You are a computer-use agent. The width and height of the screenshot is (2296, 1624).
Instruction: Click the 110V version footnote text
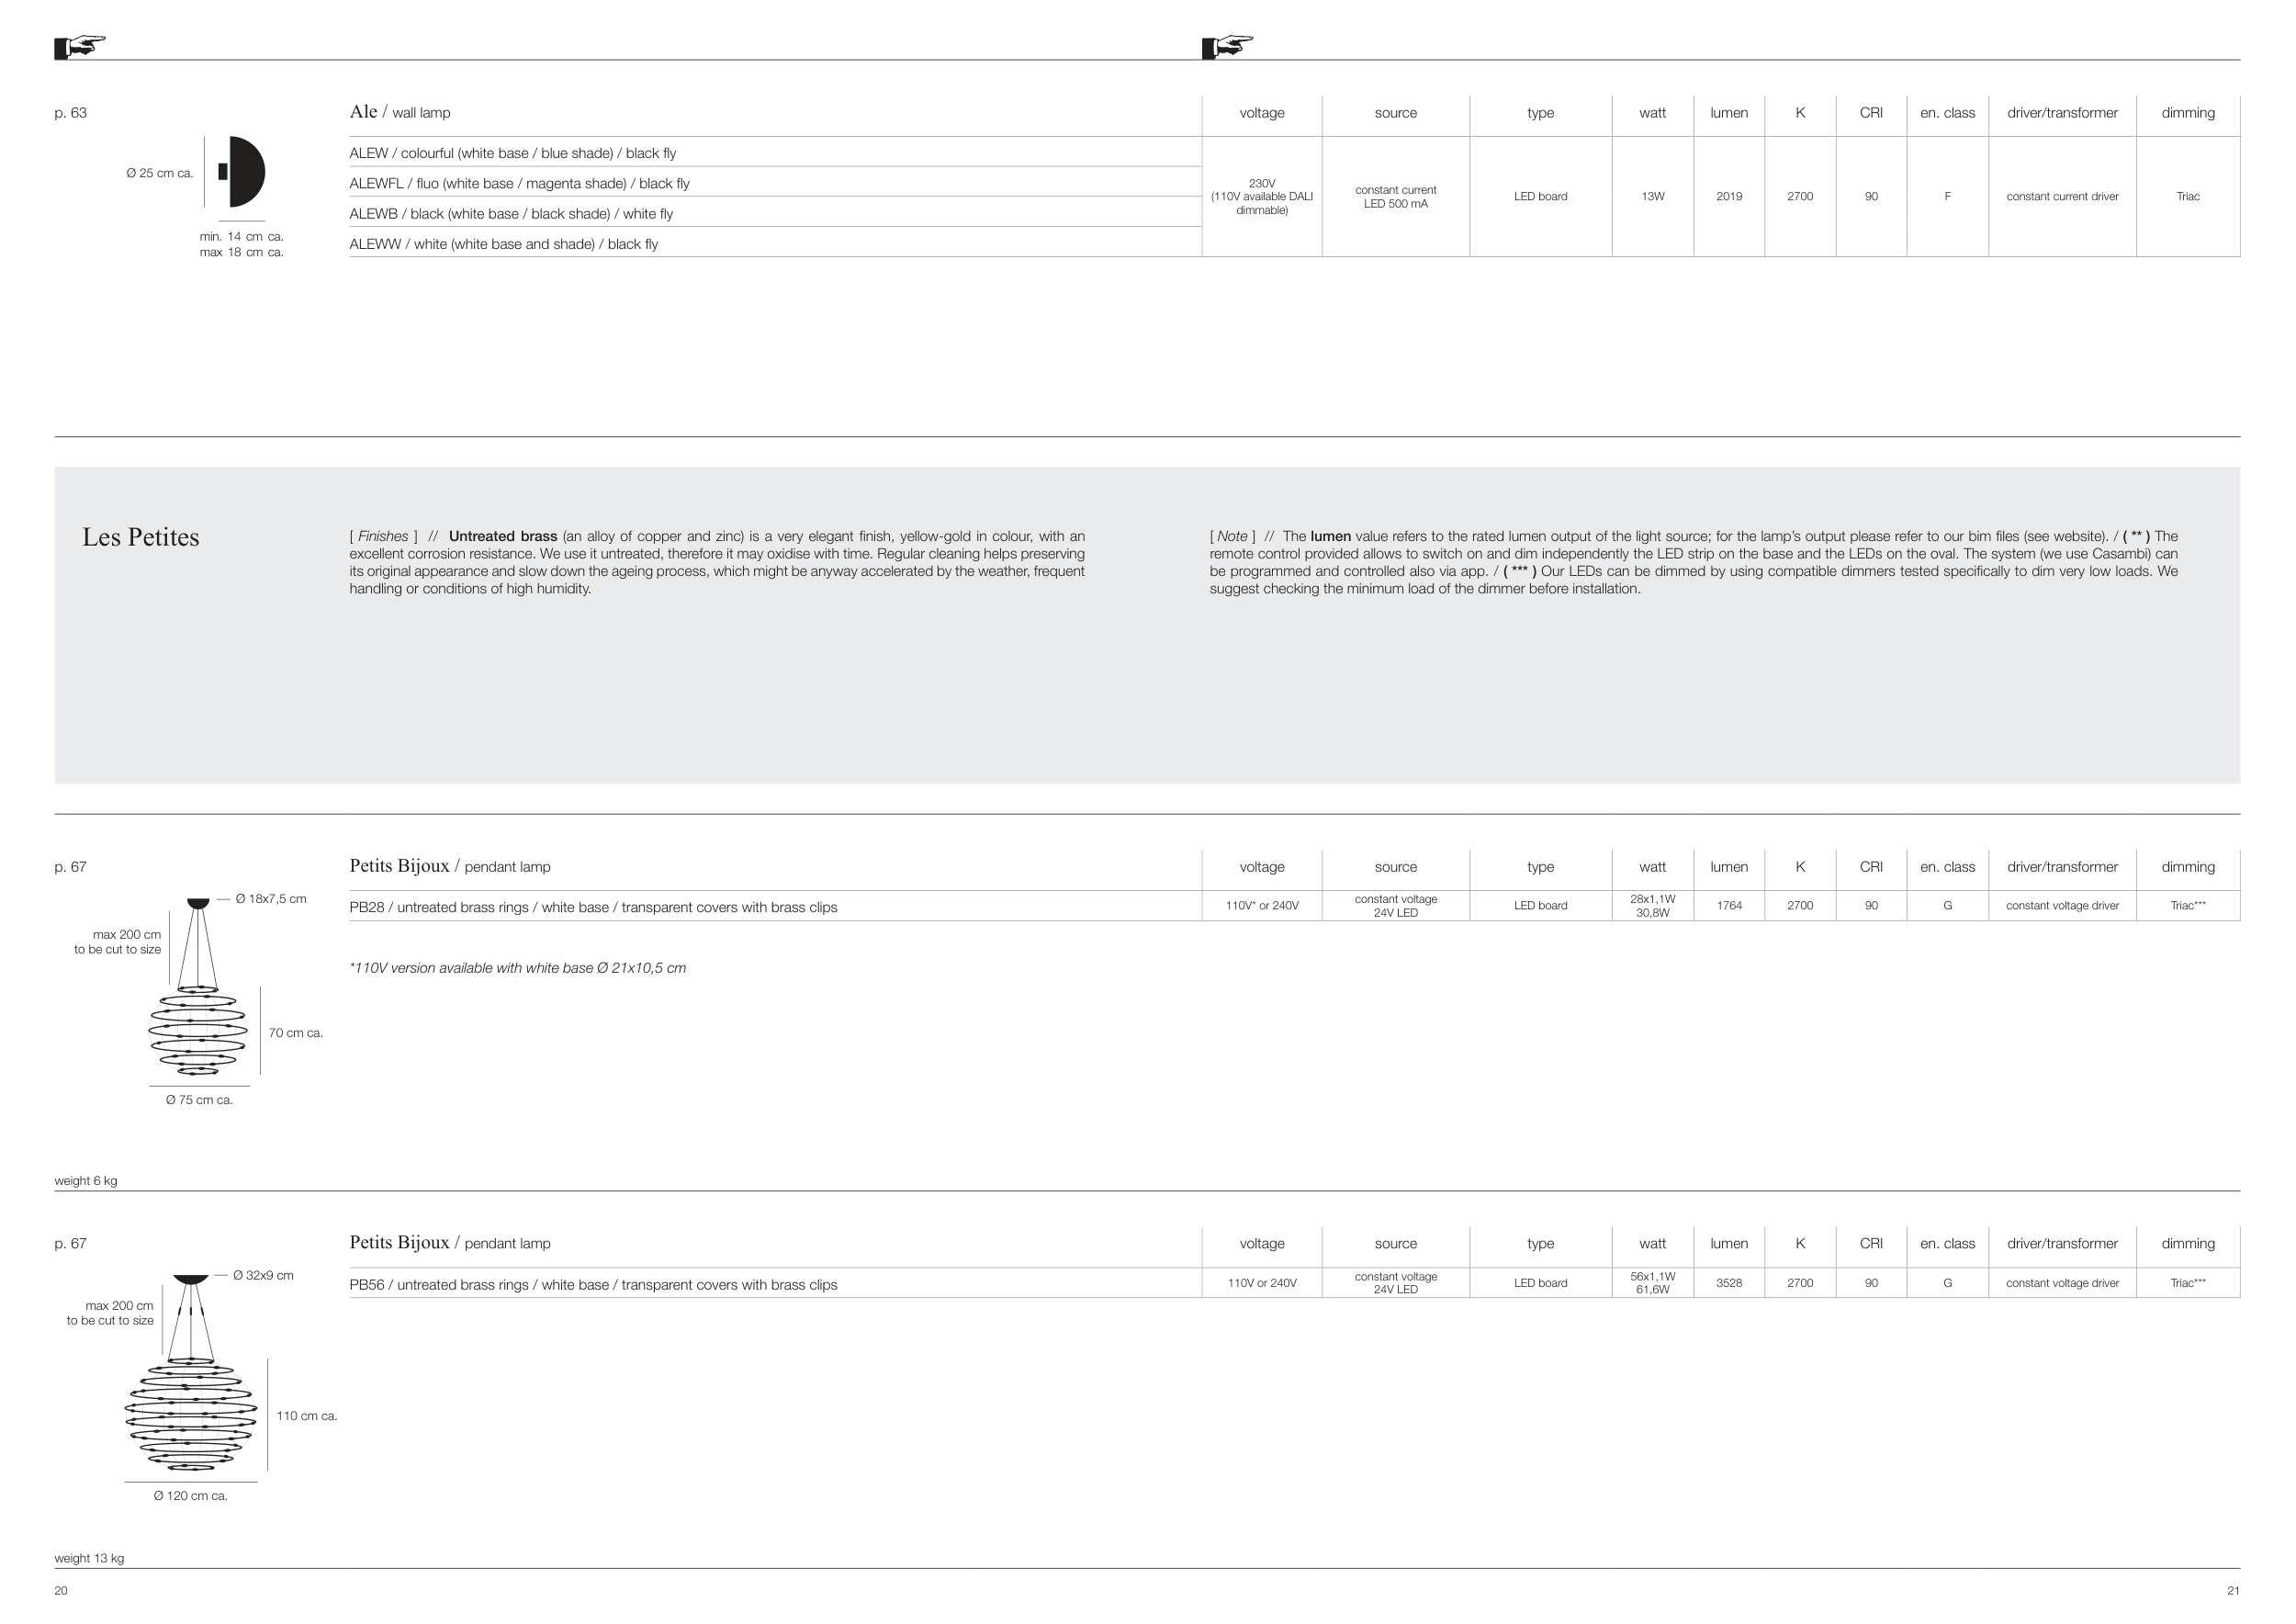517,968
